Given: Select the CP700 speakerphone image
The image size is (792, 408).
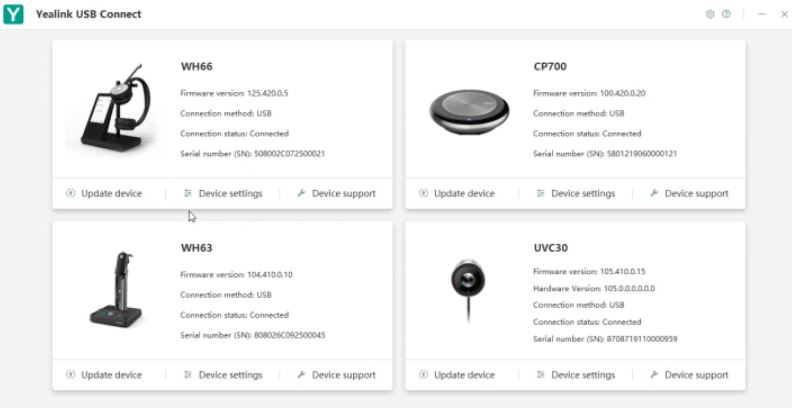Looking at the screenshot, I should (x=469, y=112).
